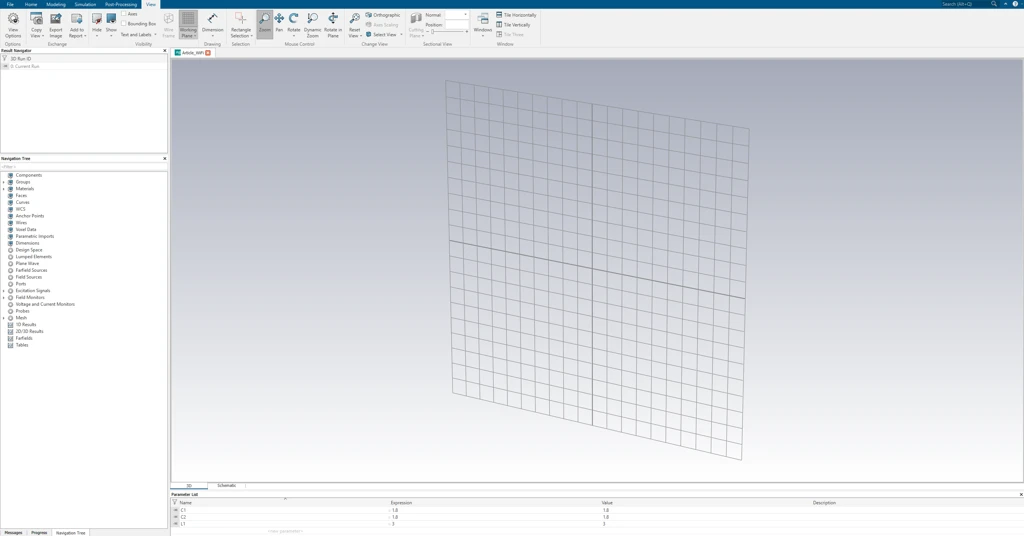This screenshot has height=536, width=1024.
Task: Open Select View dropdown
Action: 384,35
